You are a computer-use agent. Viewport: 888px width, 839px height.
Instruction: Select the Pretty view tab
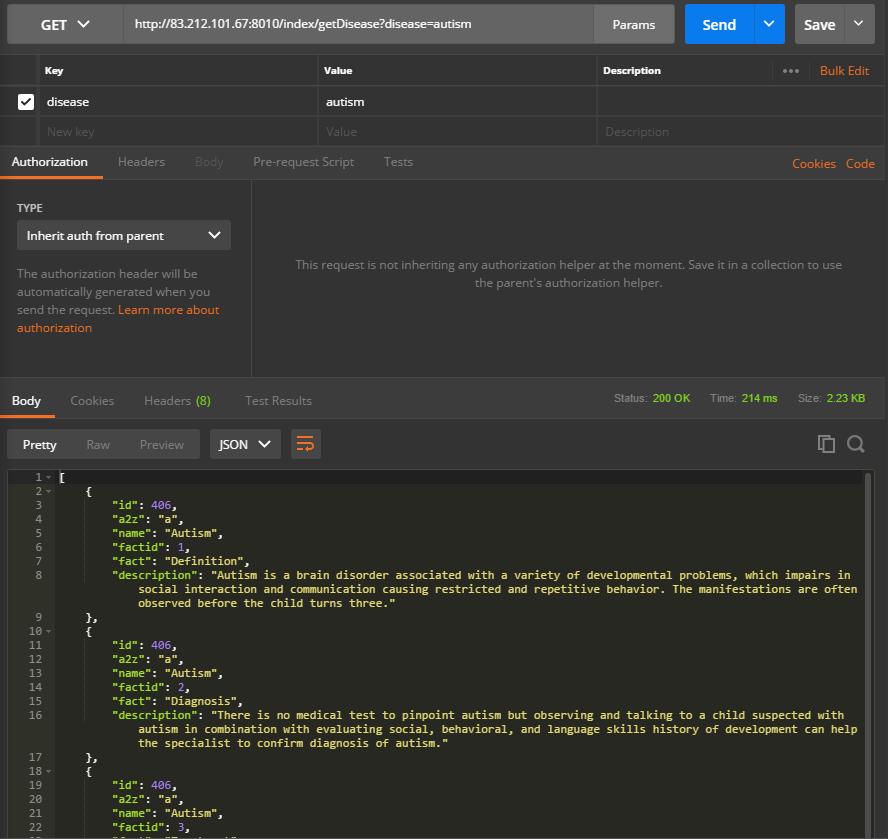pos(40,445)
